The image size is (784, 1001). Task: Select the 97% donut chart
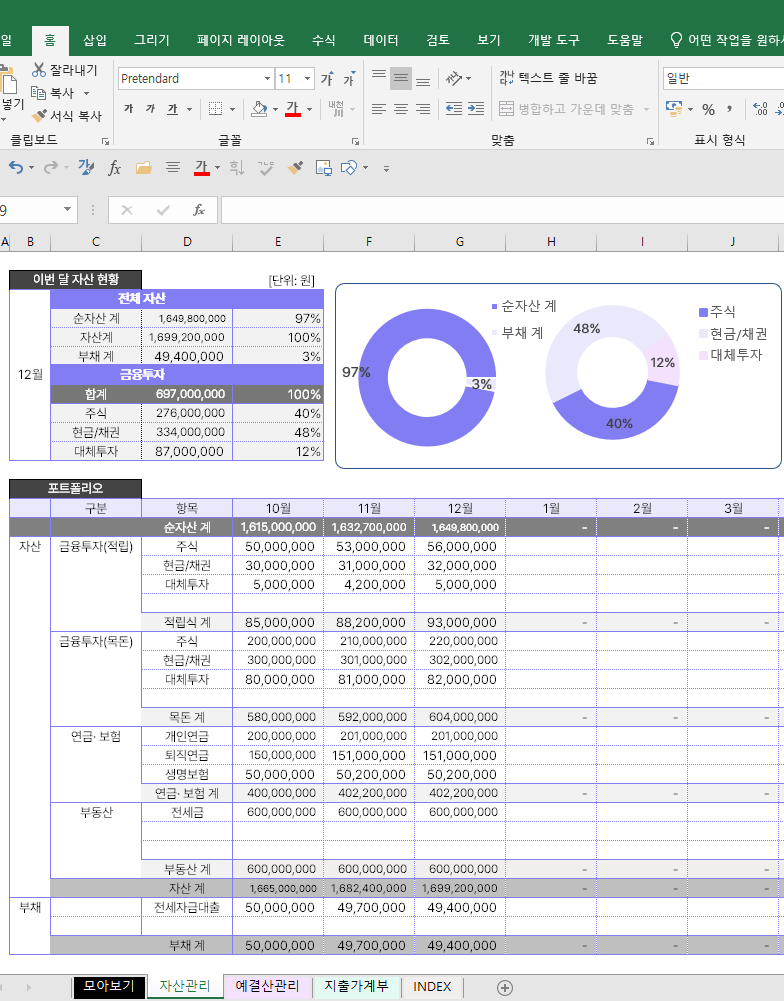426,377
